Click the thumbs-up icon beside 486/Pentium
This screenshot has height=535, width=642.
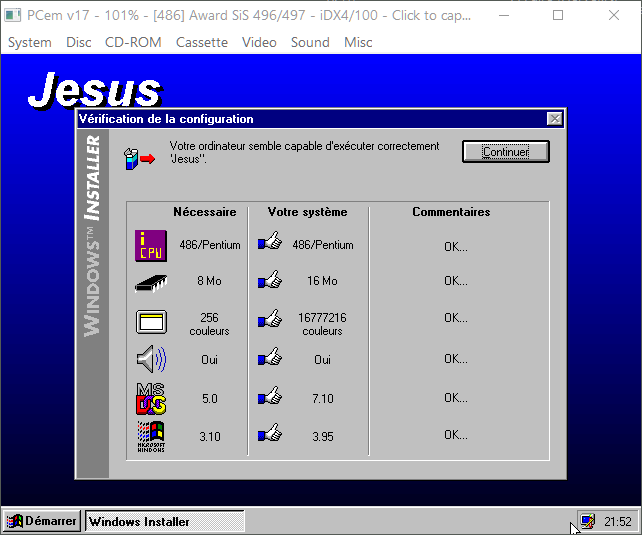(x=269, y=244)
